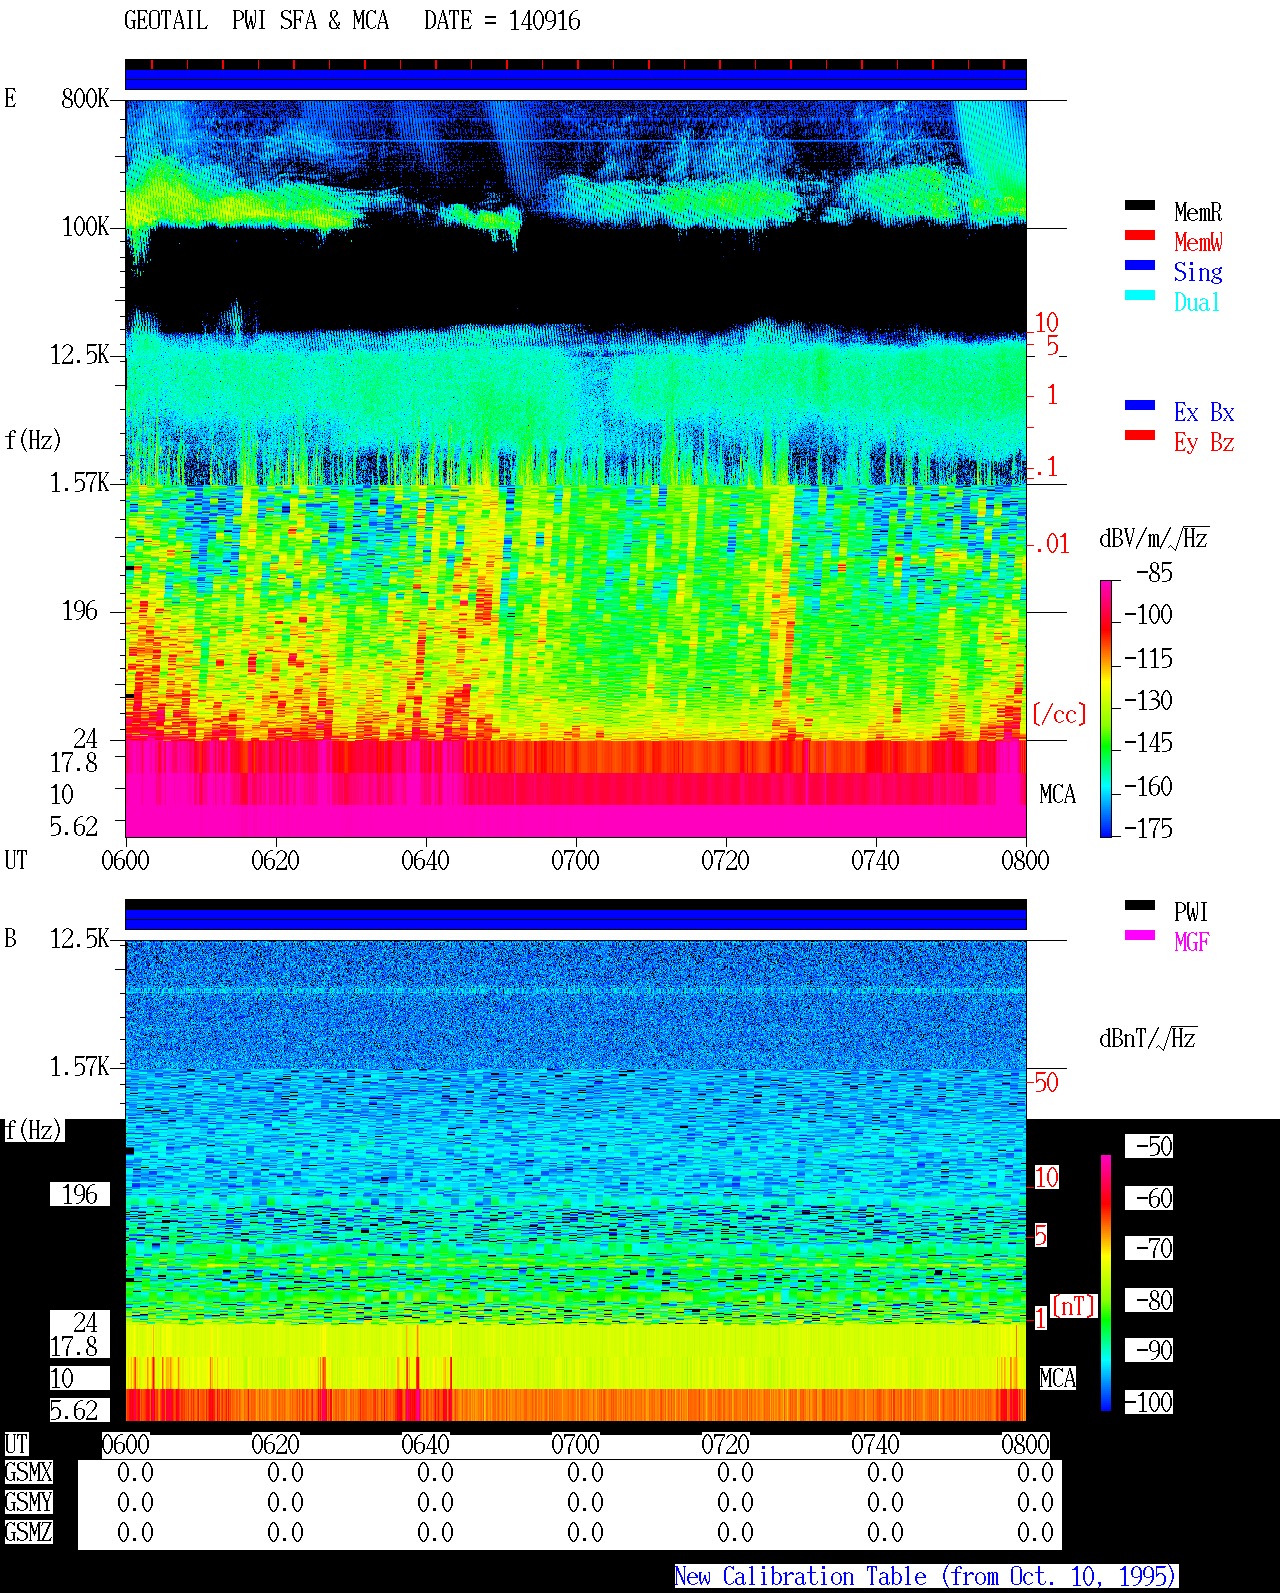Viewport: 1280px width, 1593px height.
Task: Click the -145 color scale value
Action: pos(1148,743)
